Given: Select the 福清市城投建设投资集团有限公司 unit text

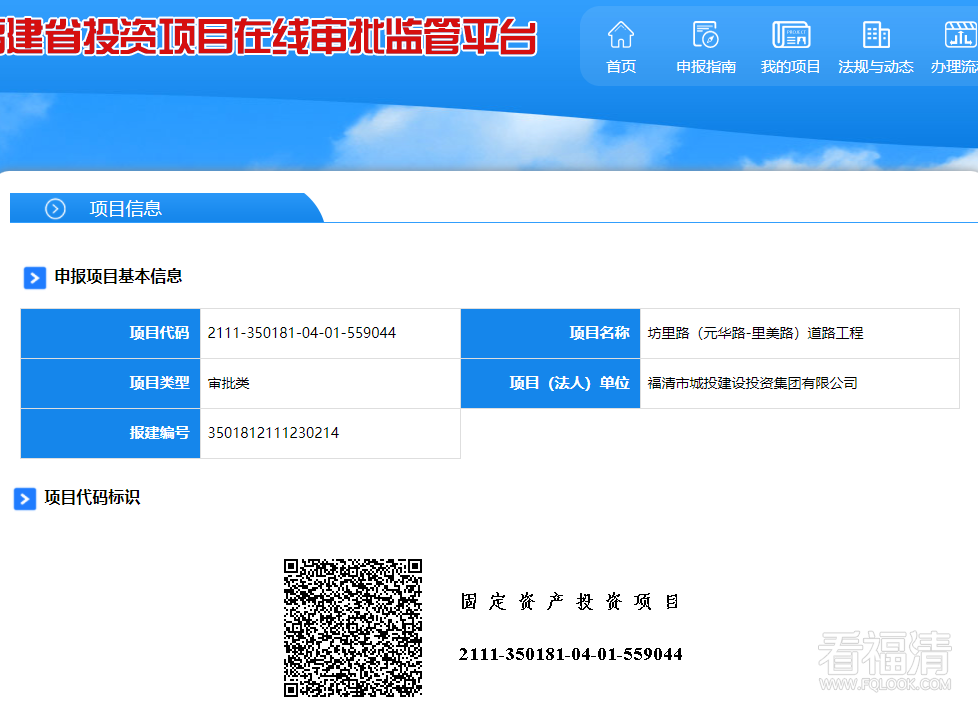Looking at the screenshot, I should tap(752, 383).
